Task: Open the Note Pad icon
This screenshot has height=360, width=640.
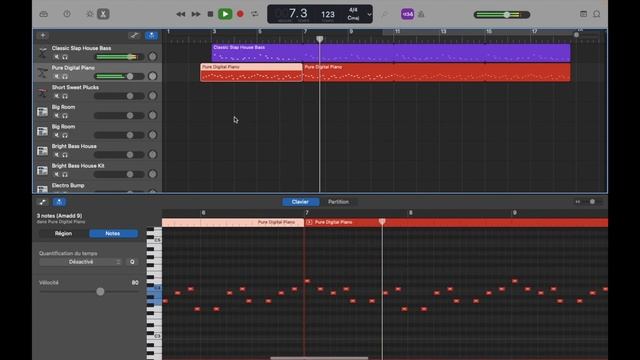Action: point(584,14)
